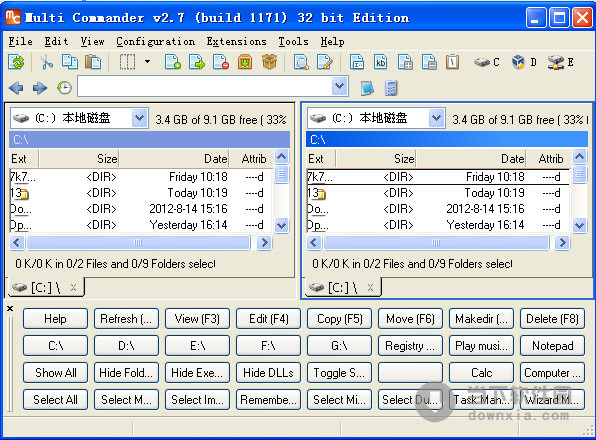Open the Configuration menu

pos(155,41)
